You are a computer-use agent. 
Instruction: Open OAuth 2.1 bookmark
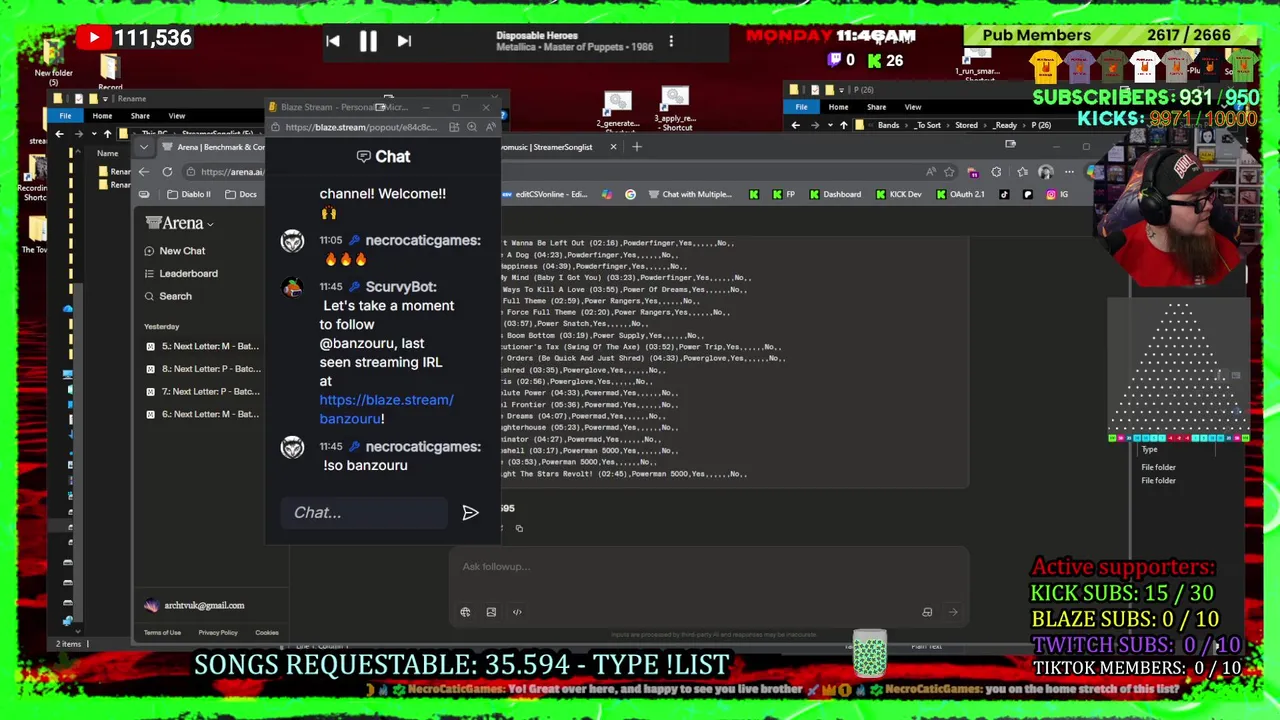[960, 194]
